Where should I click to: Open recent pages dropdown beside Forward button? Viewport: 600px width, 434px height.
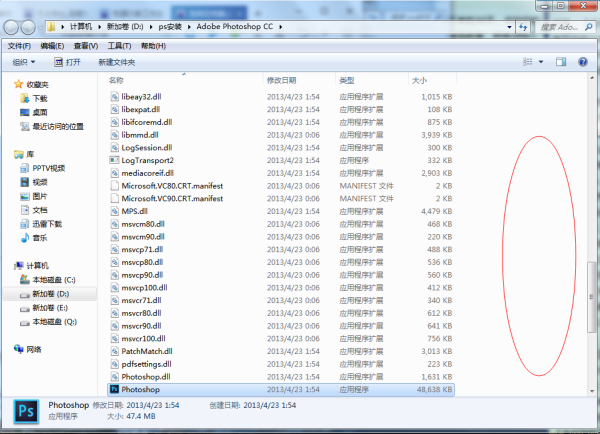tap(40, 28)
